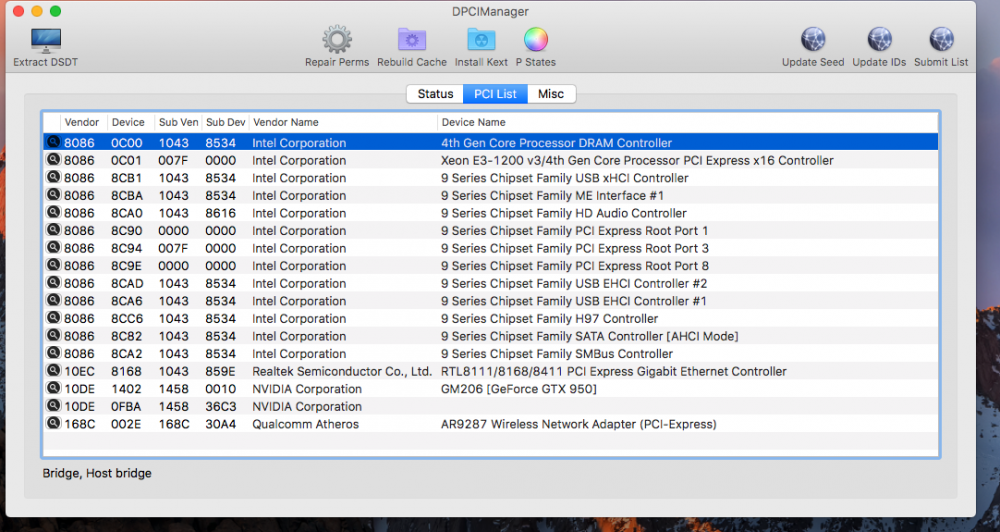Click 'Realtek Semiconductor Co., Ltd.' vendor name
The height and width of the screenshot is (532, 1000).
342,371
